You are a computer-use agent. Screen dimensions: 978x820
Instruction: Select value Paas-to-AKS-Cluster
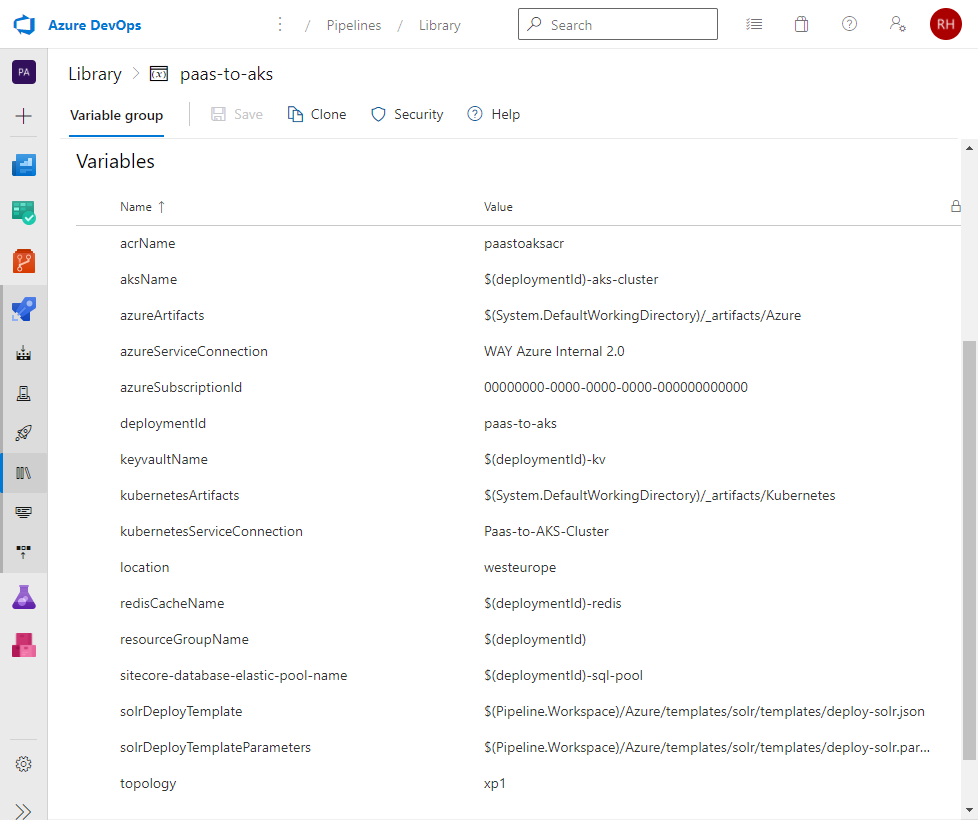point(546,531)
